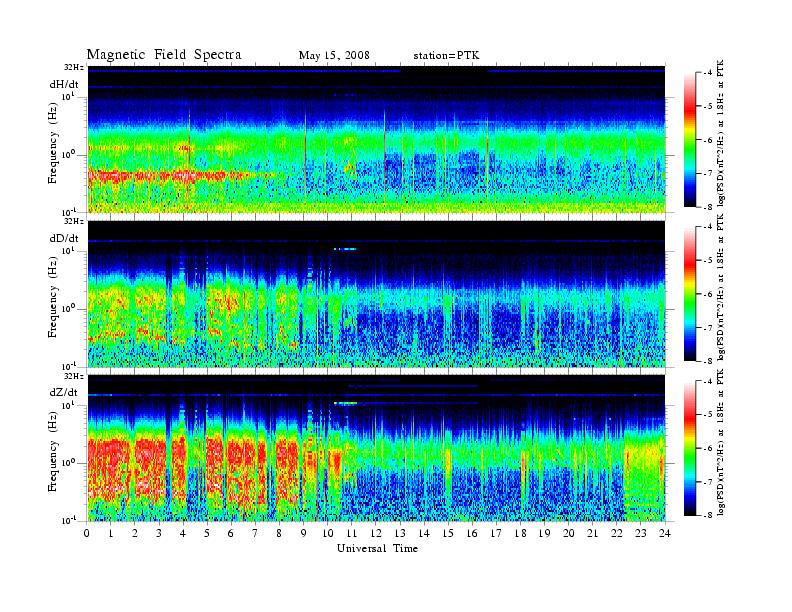Click the "station=PTK" label

point(446,56)
